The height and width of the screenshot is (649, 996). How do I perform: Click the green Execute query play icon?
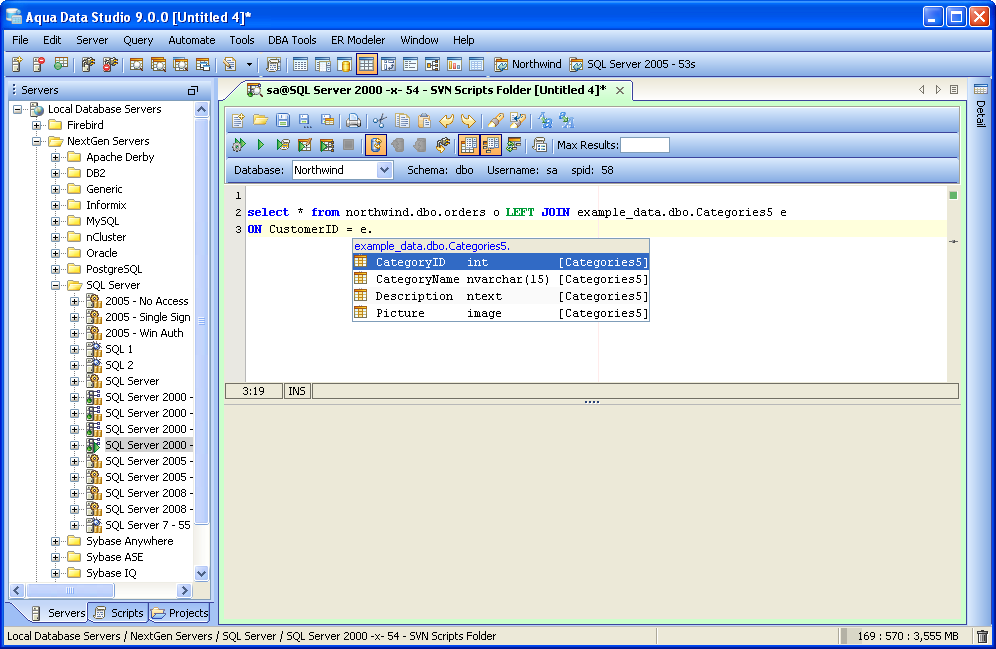tap(260, 145)
